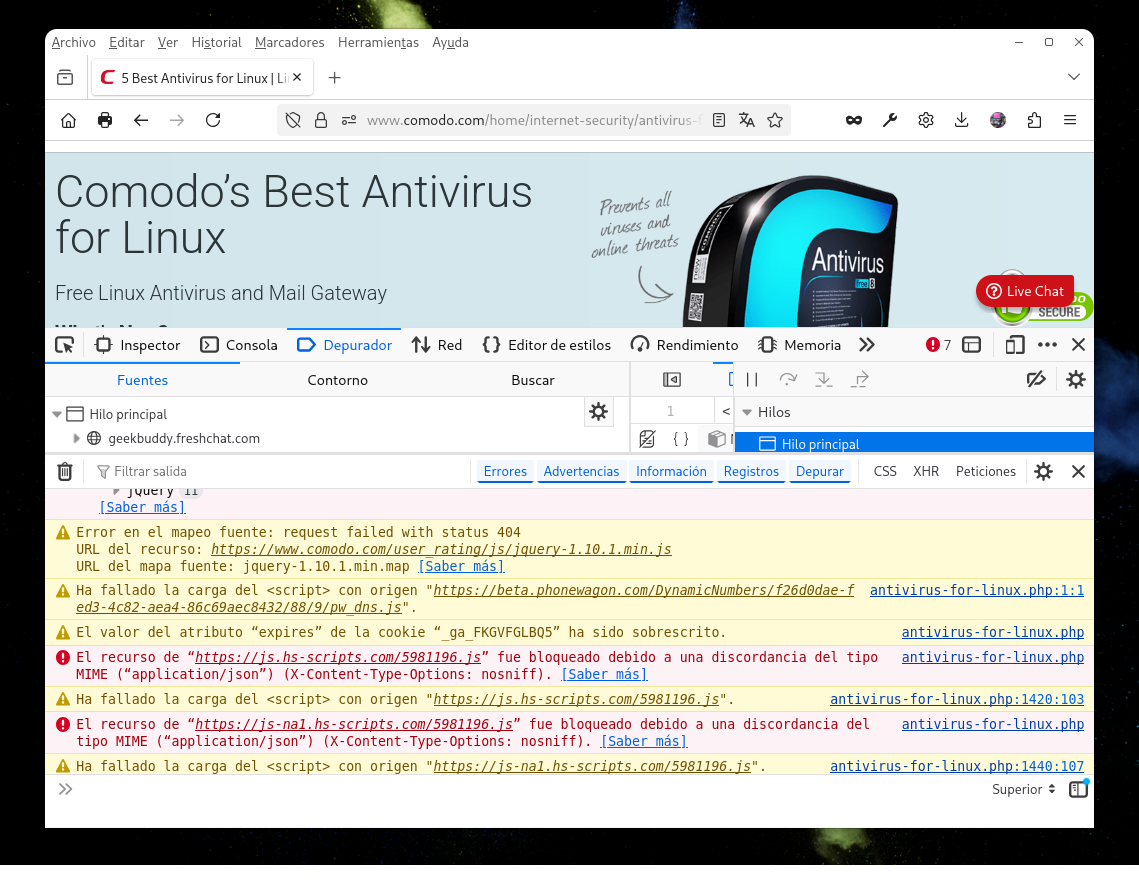Image resolution: width=1139 pixels, height=889 pixels.
Task: Toggle pretty print braces icon
Action: click(x=681, y=439)
